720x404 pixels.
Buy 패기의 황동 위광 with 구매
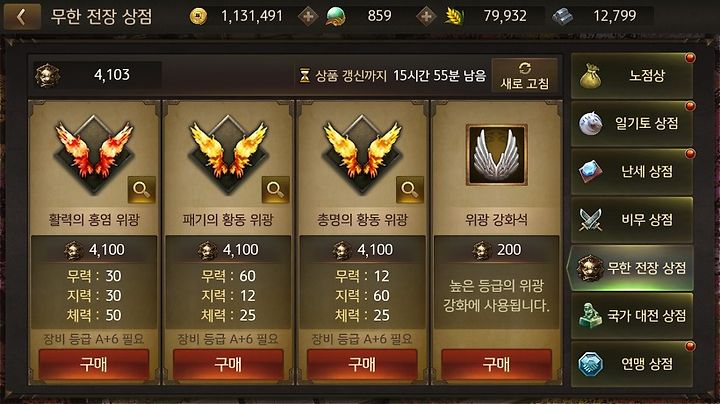pos(228,365)
